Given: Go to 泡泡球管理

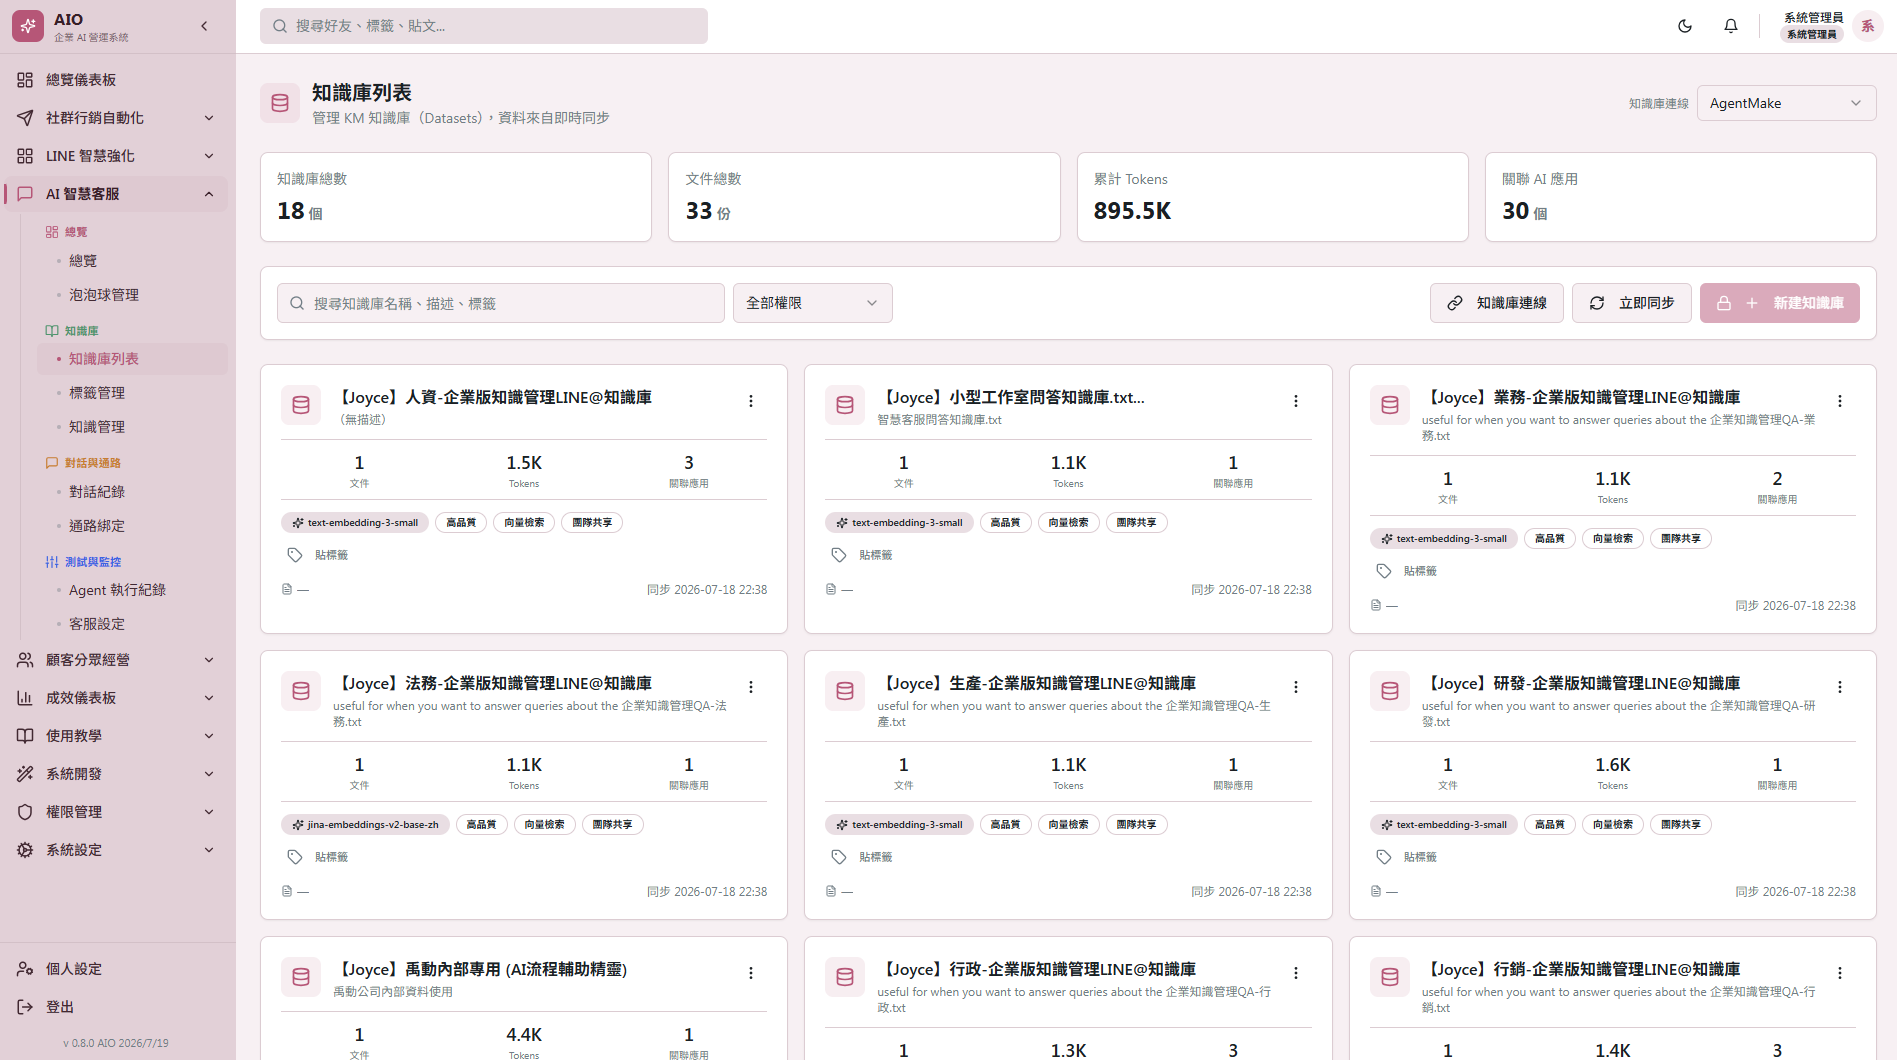Looking at the screenshot, I should tap(133, 295).
